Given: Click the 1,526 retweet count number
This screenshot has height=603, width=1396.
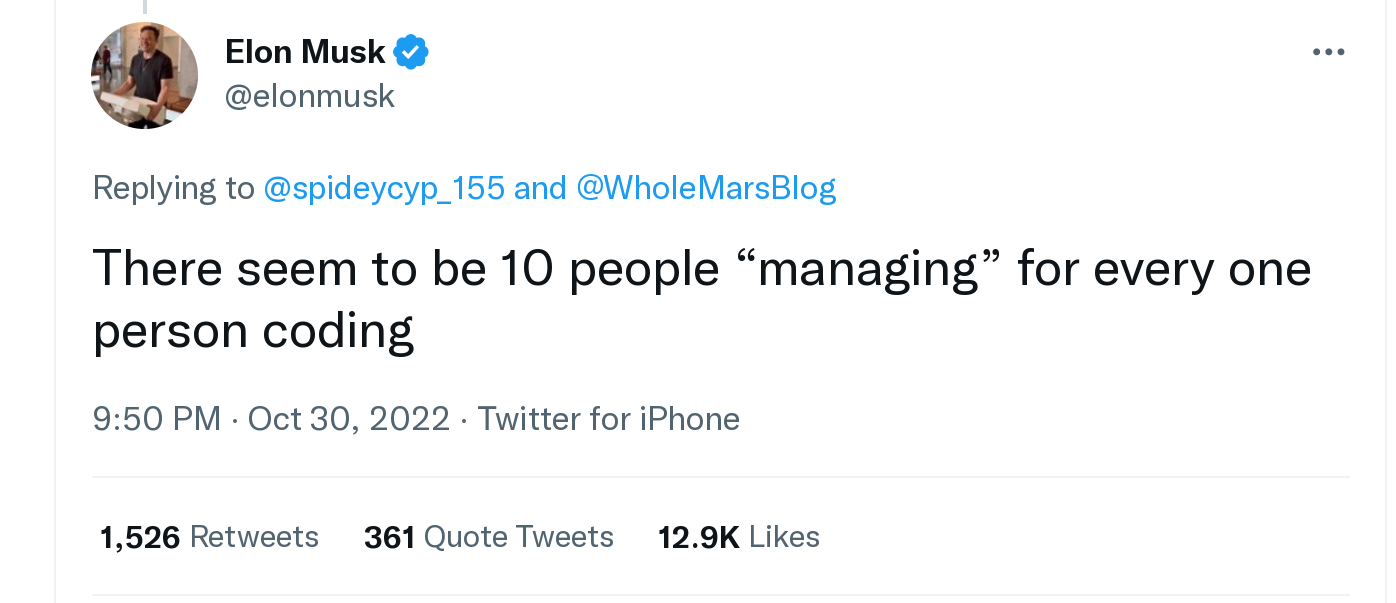Looking at the screenshot, I should (x=140, y=537).
